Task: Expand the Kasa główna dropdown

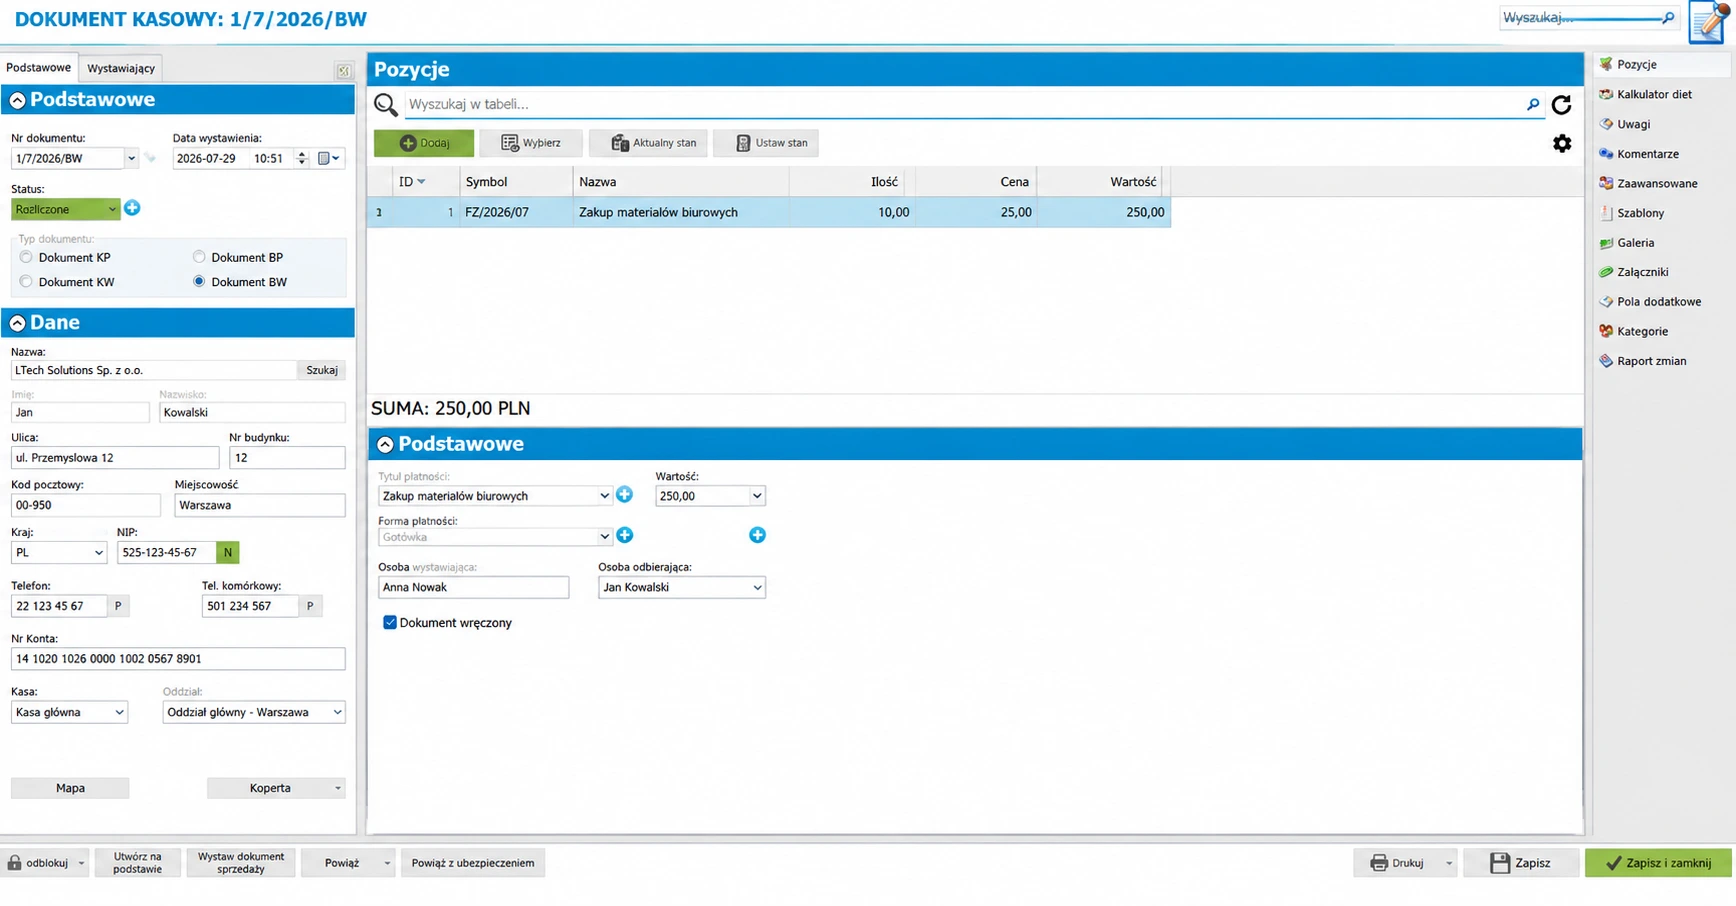Action: (x=69, y=712)
